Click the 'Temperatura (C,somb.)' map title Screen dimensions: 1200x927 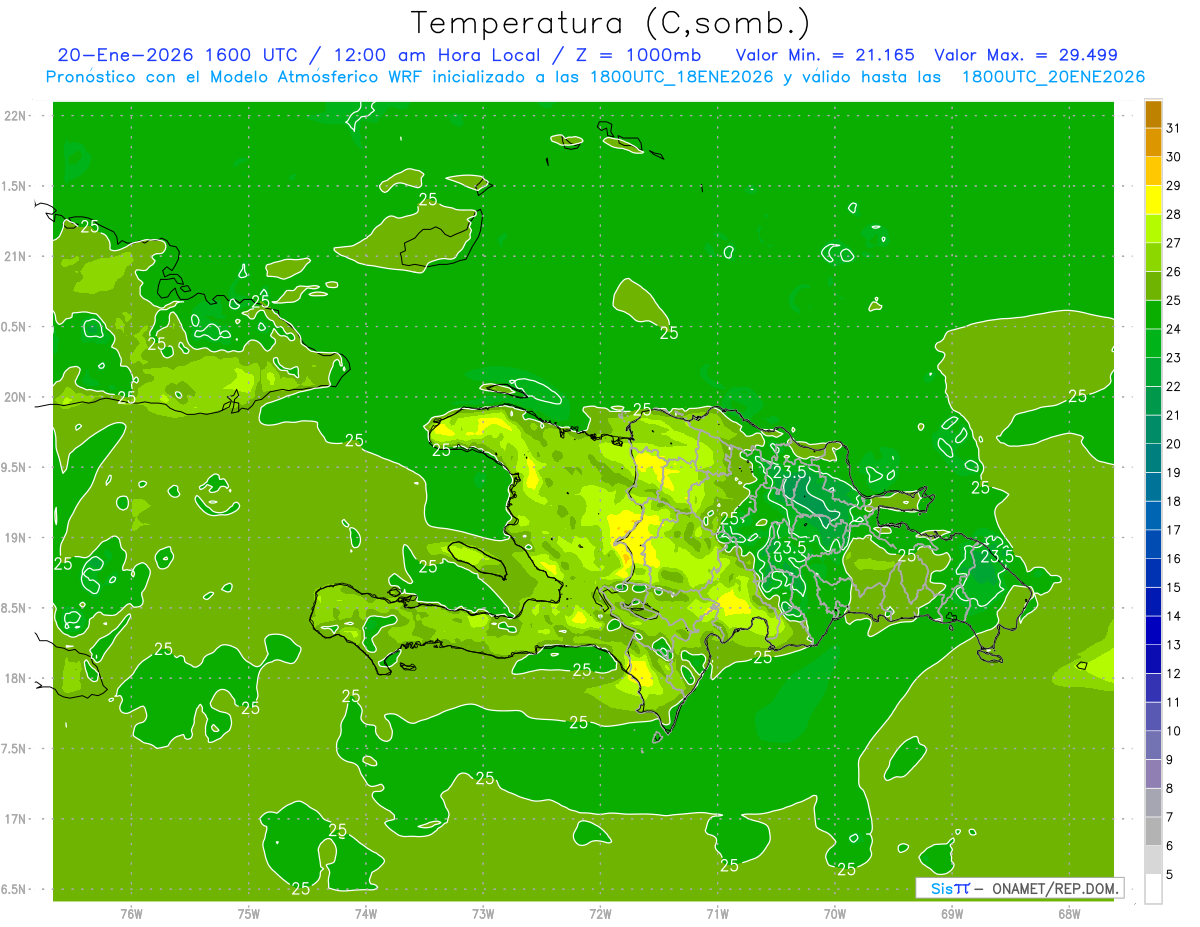coord(611,23)
